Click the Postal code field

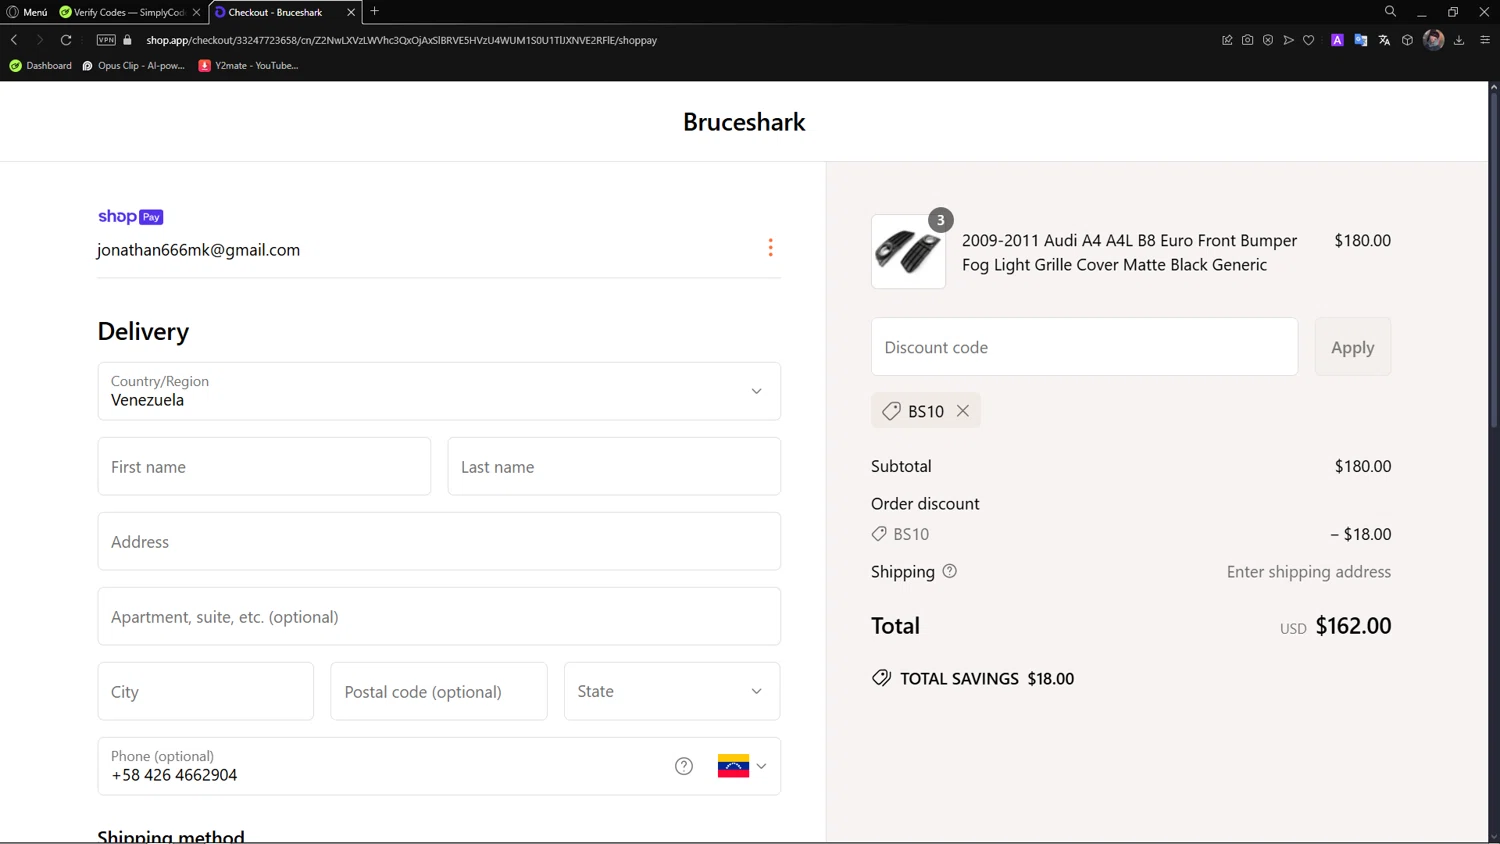click(x=439, y=692)
